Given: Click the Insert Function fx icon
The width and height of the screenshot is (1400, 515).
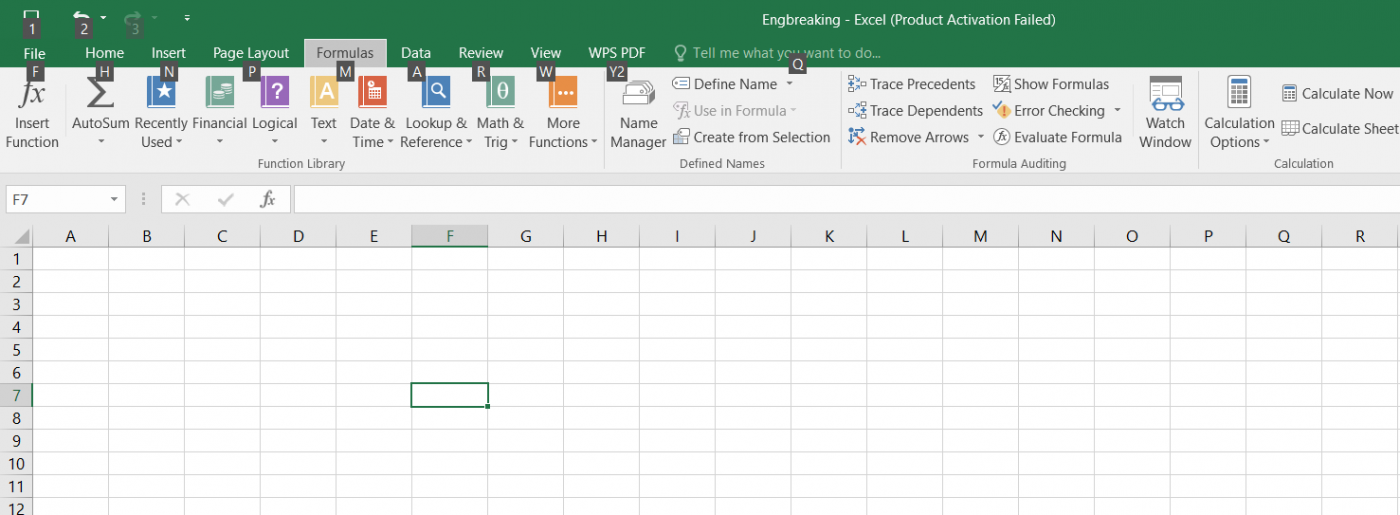Looking at the screenshot, I should tap(32, 96).
